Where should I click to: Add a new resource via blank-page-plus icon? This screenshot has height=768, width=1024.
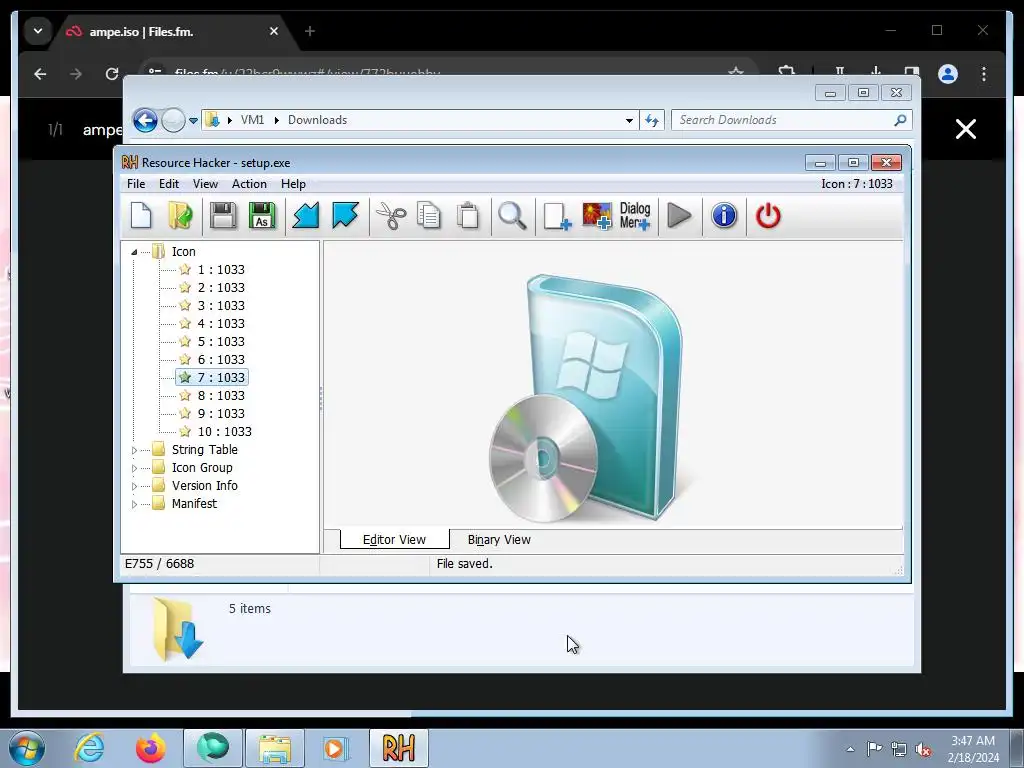[557, 216]
